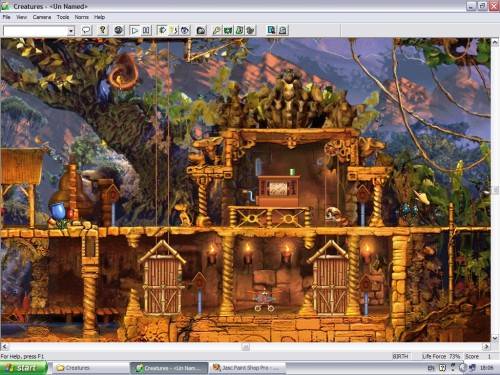Click the Windows Start button
This screenshot has width=500, height=375.
24,368
